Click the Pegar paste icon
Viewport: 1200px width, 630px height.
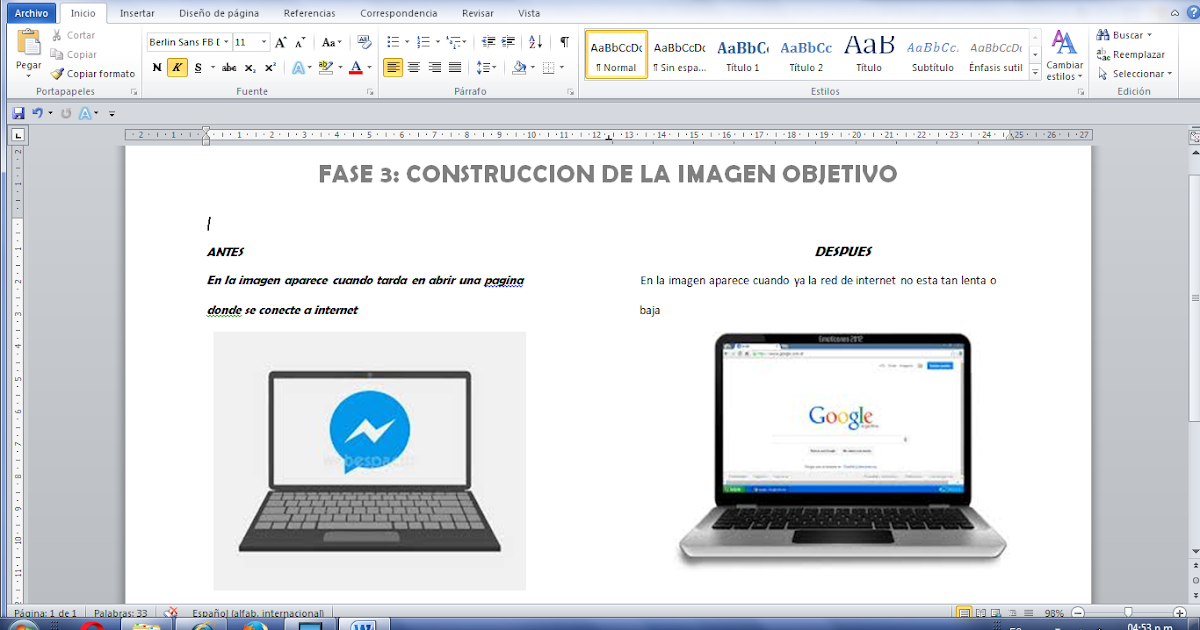(x=29, y=43)
